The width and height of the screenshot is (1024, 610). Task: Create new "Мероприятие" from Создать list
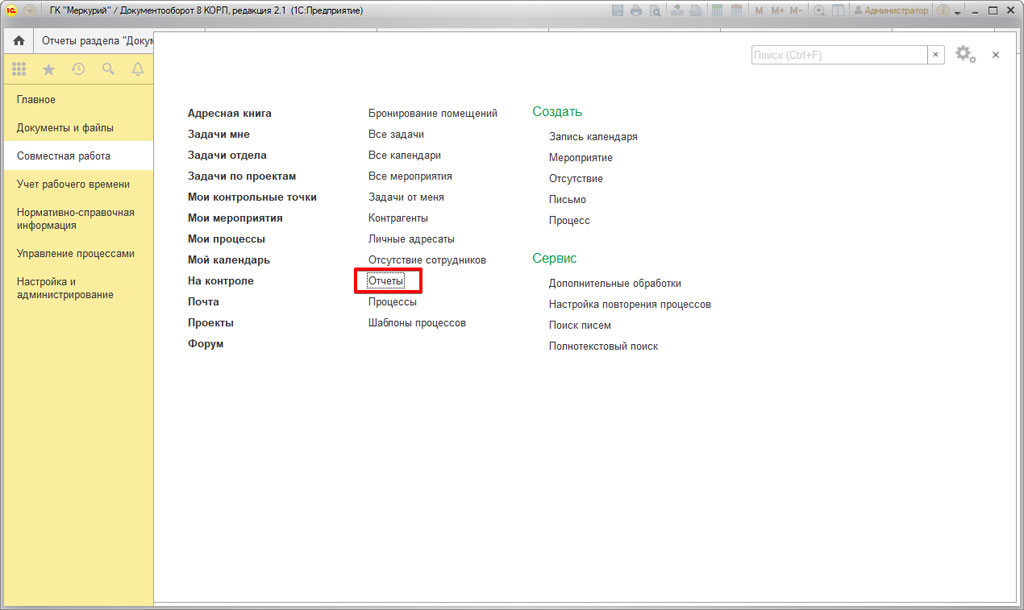pyautogui.click(x=580, y=158)
